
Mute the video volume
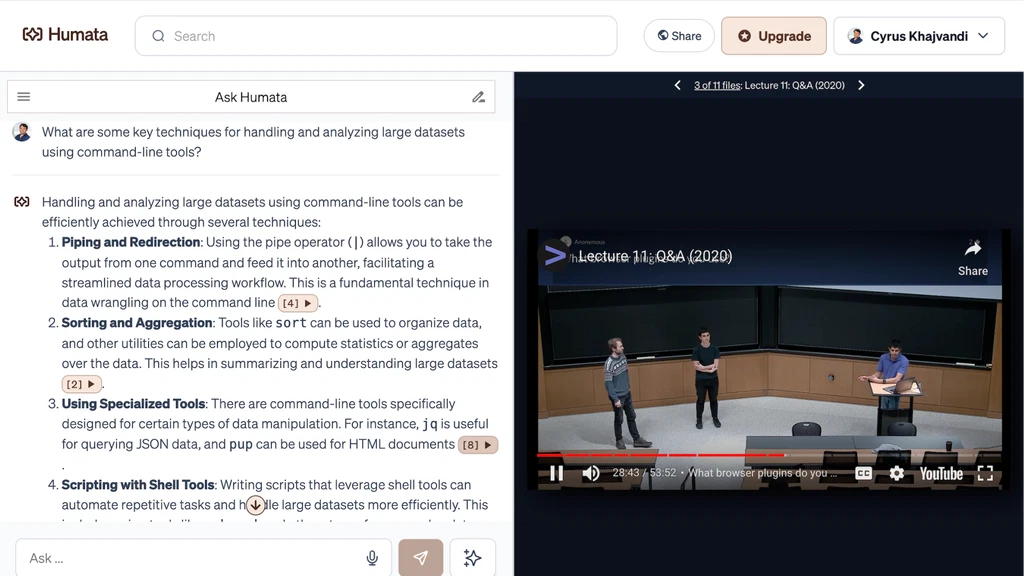tap(591, 473)
